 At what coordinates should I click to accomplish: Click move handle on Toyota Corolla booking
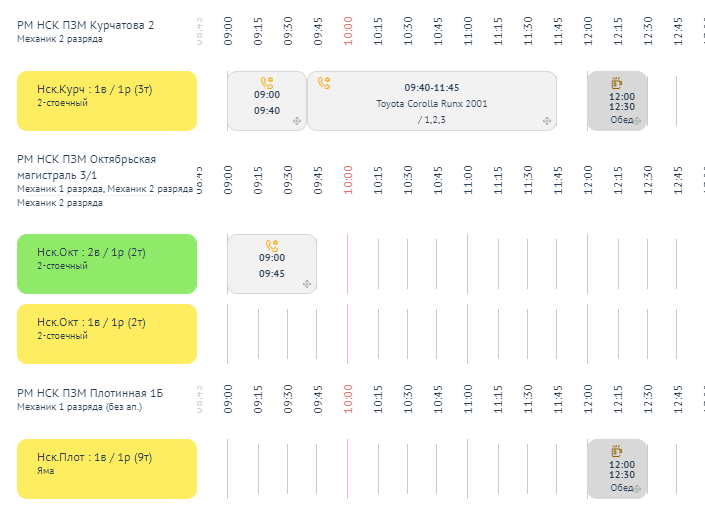pos(547,121)
